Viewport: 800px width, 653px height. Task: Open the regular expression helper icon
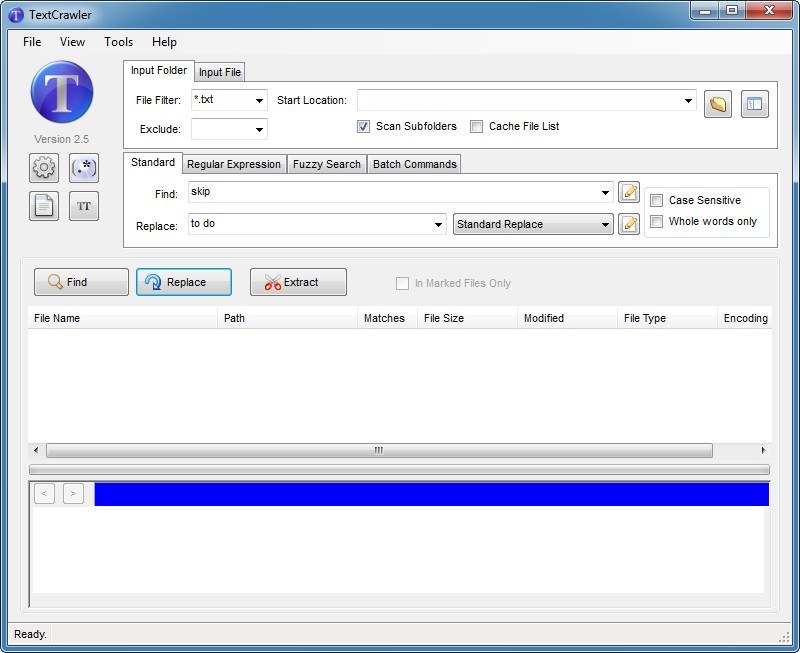tap(83, 168)
